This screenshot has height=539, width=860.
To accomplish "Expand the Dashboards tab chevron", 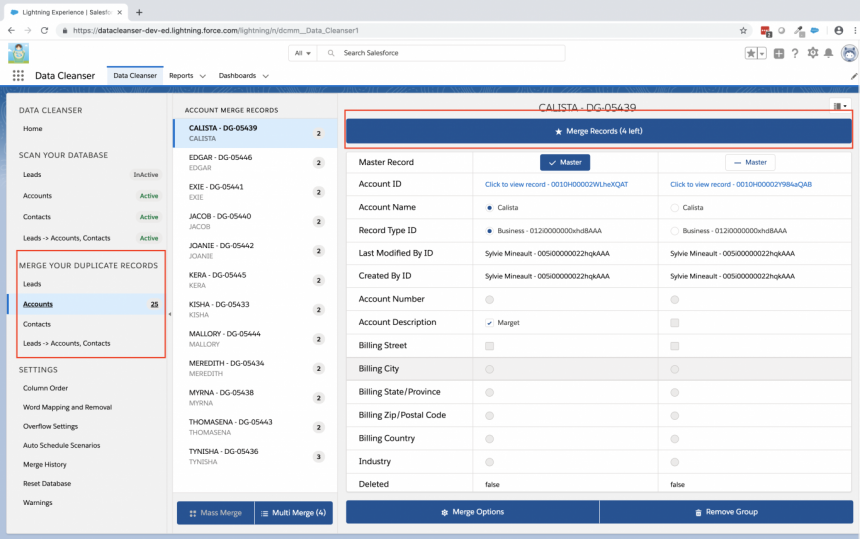I will [265, 76].
